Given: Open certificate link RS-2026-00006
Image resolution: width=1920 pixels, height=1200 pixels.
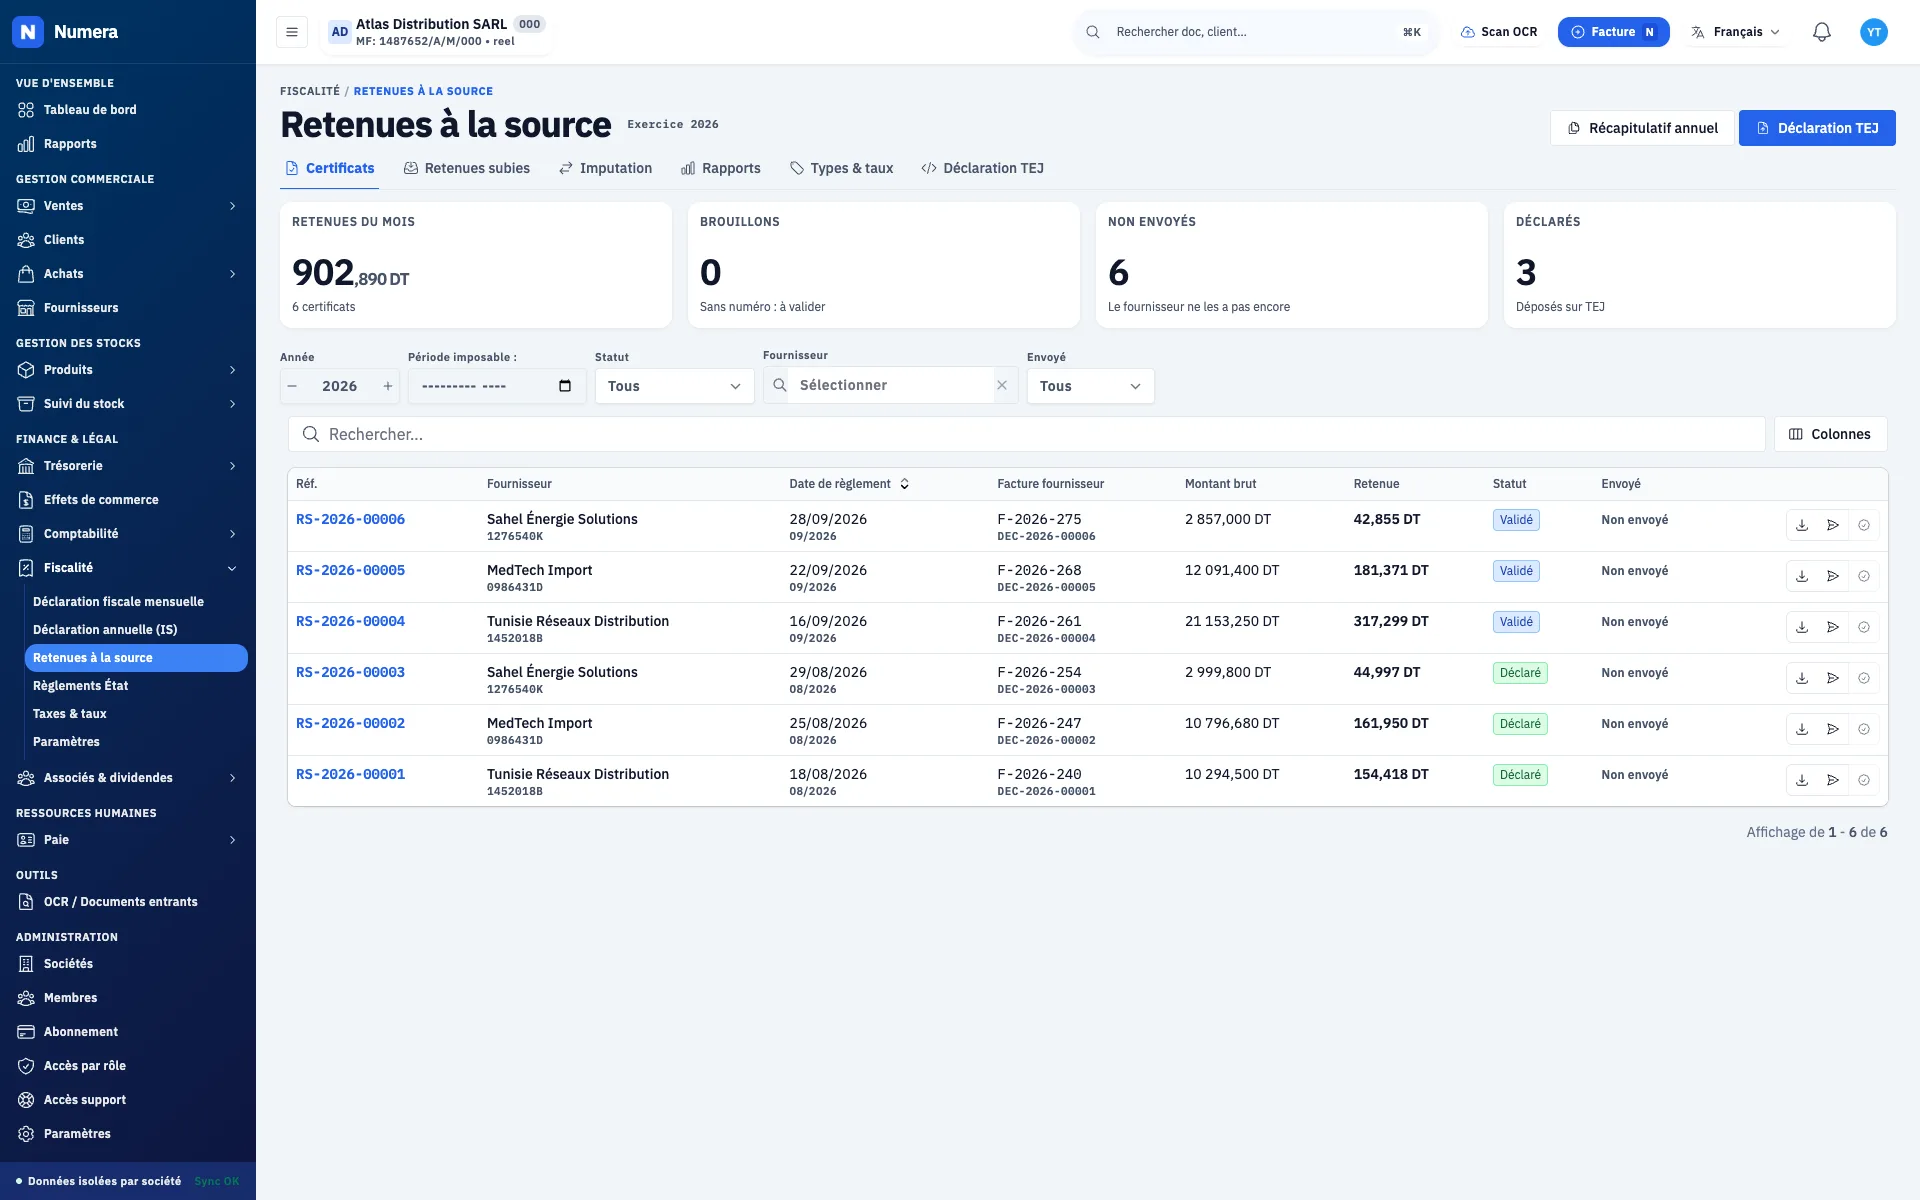Looking at the screenshot, I should point(350,519).
